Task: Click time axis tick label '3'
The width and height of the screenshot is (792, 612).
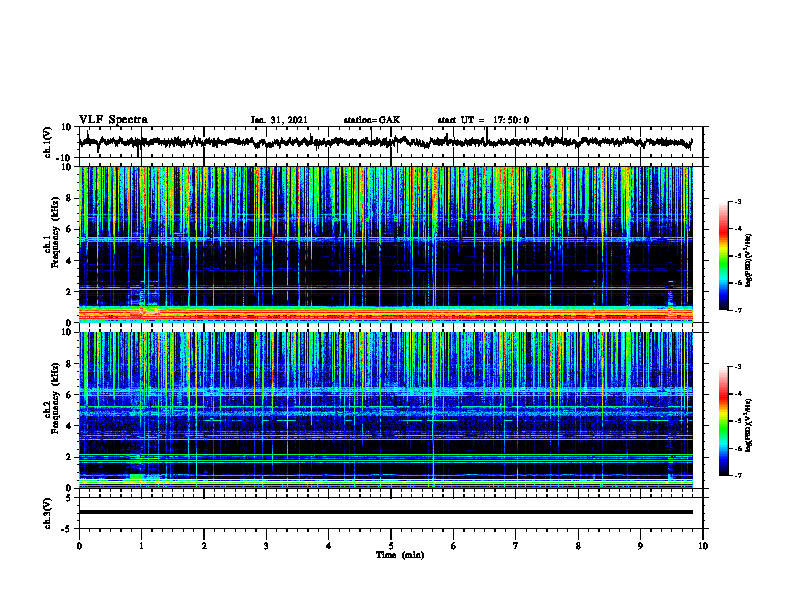Action: pos(266,546)
